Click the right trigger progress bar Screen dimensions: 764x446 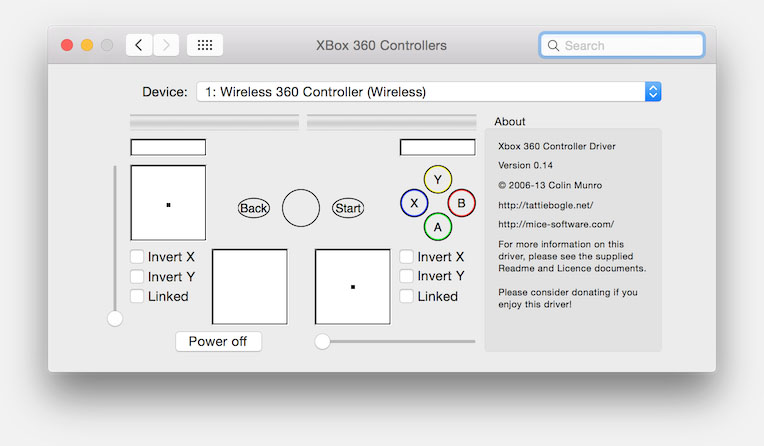[x=391, y=122]
